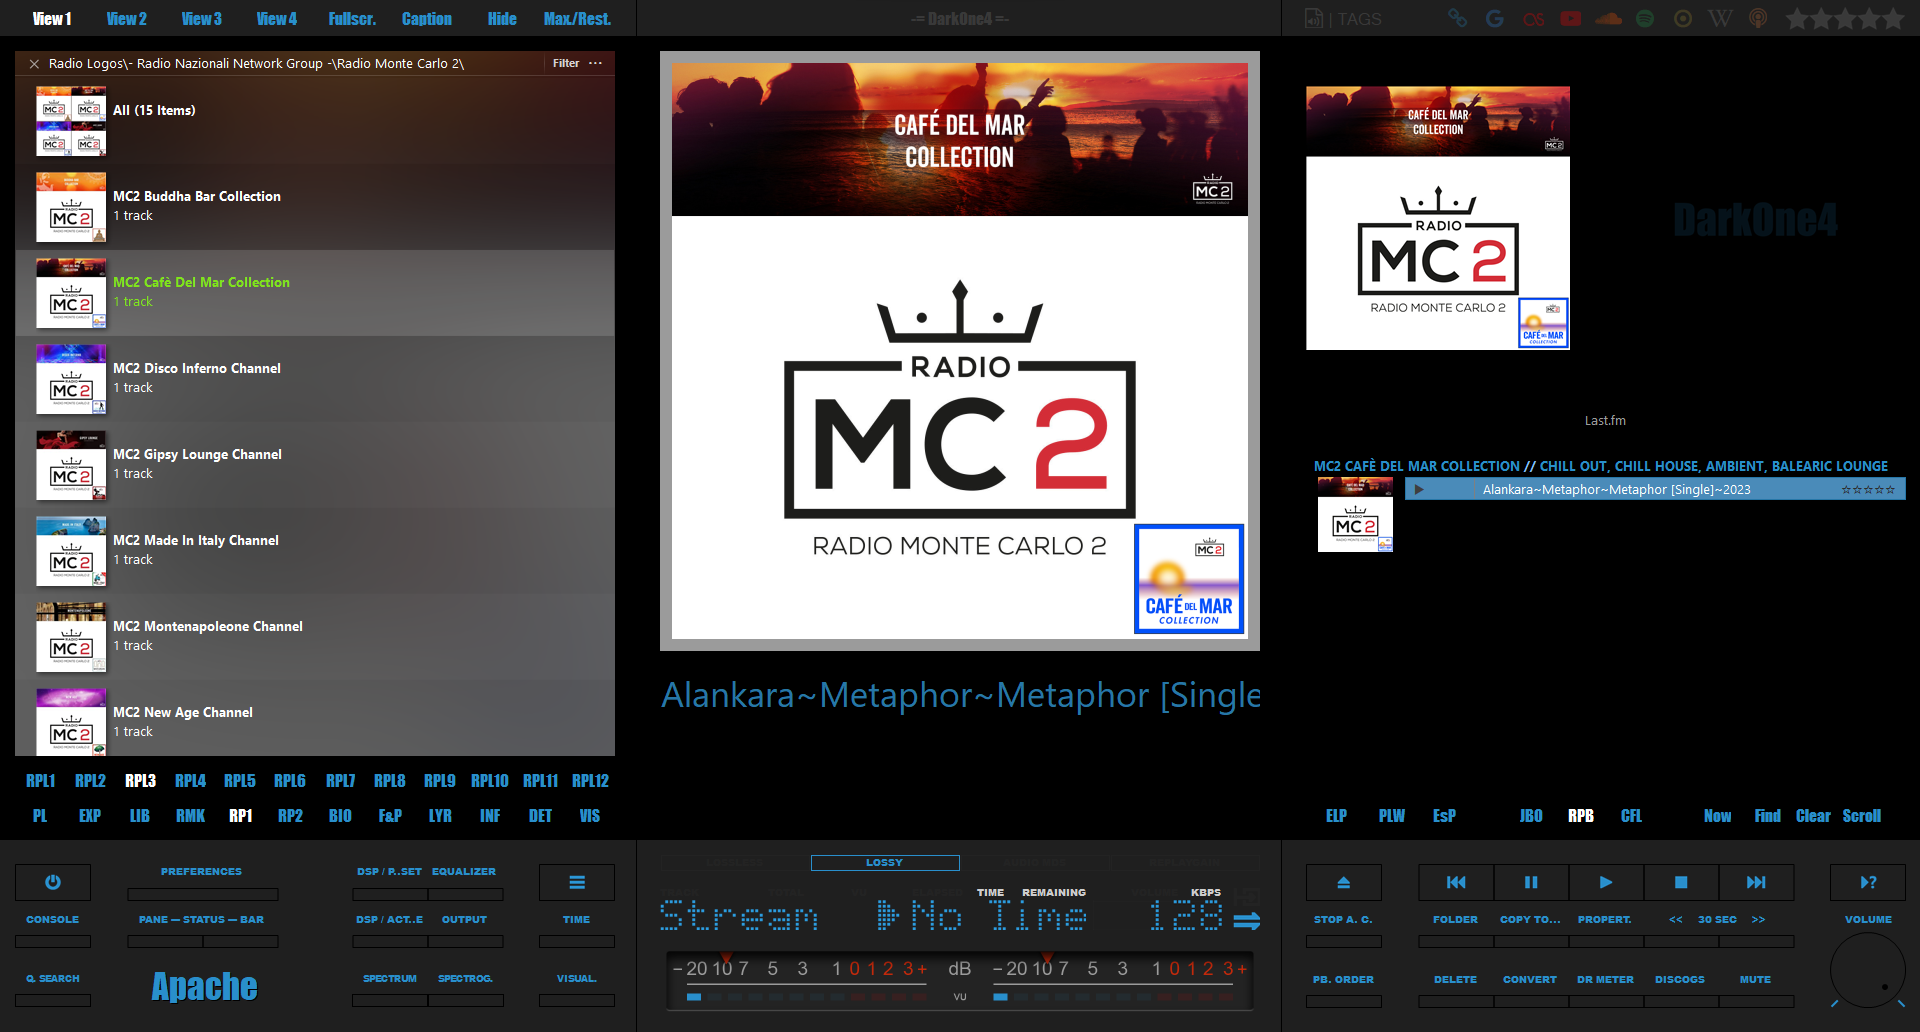Start playback with the play button
Screen dimensions: 1920x1032
click(x=1606, y=882)
